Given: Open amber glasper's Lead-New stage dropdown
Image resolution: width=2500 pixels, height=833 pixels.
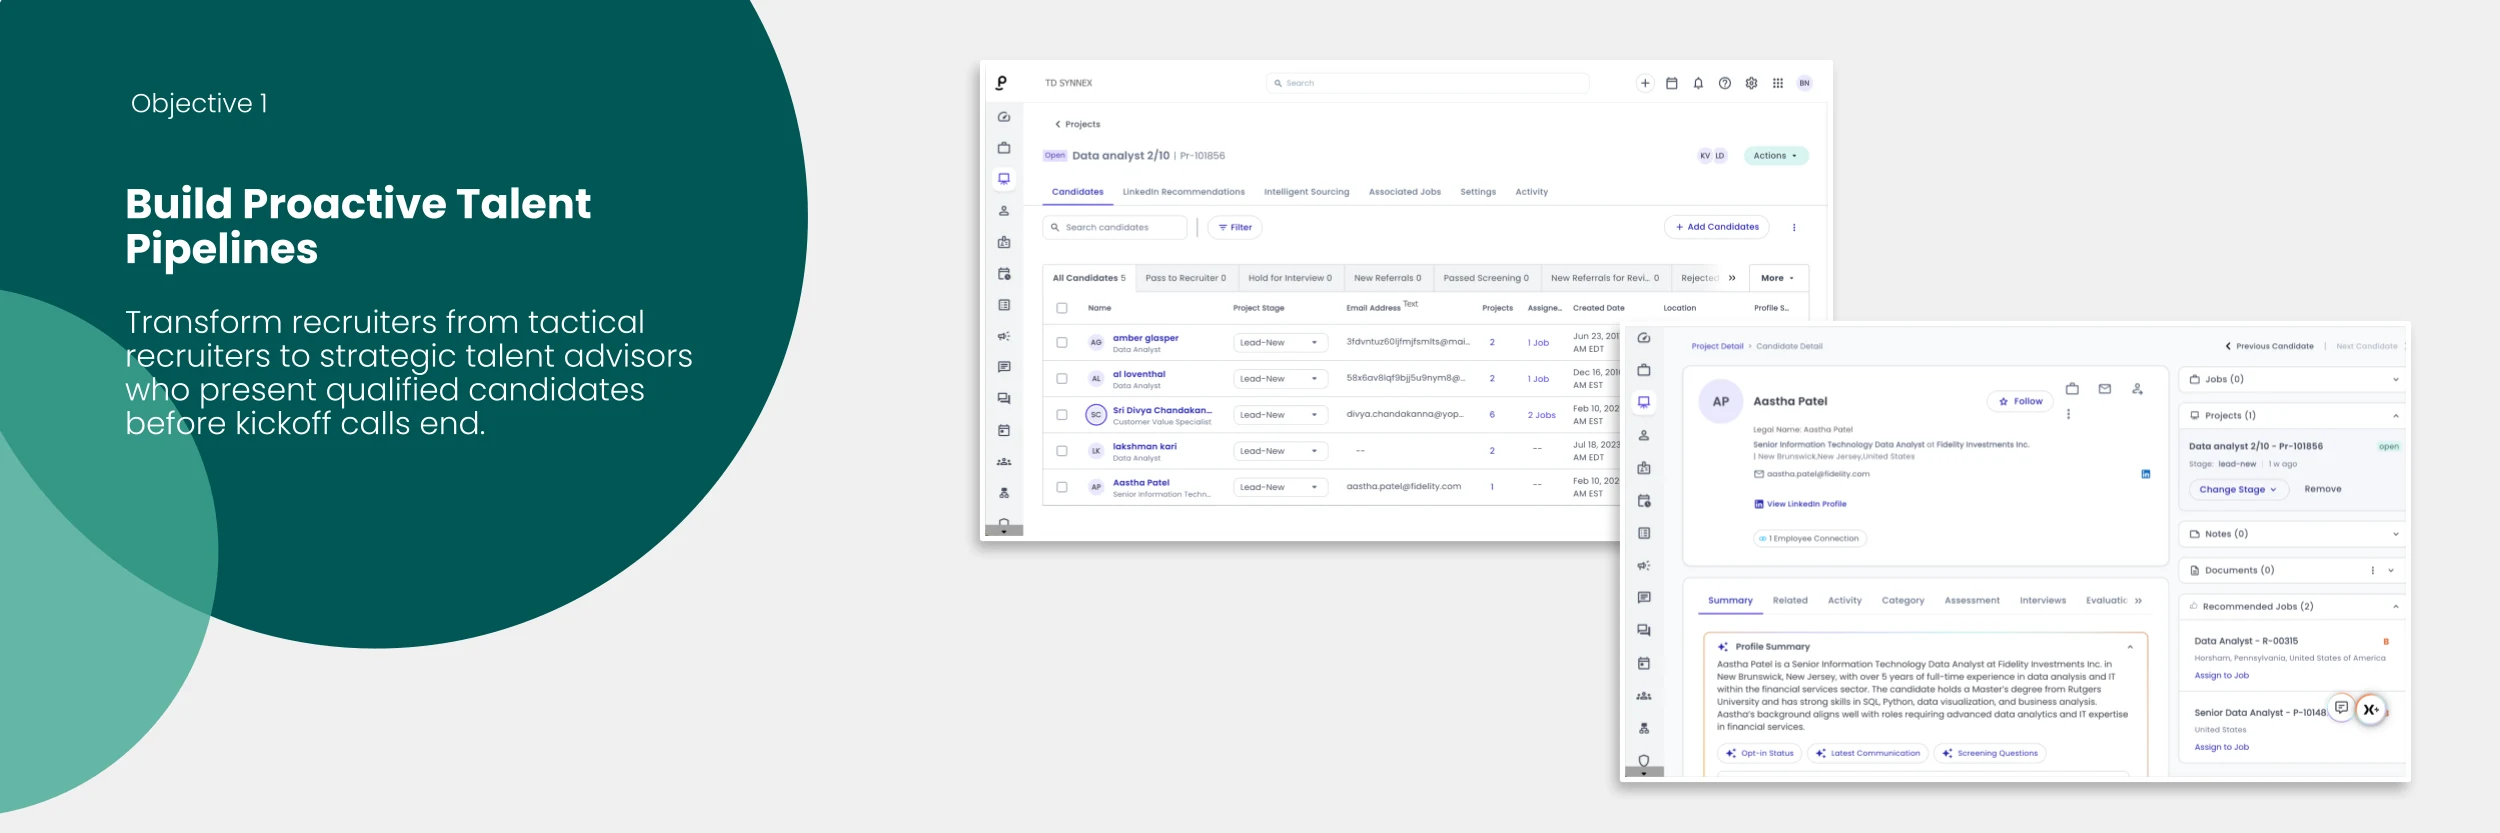Looking at the screenshot, I should tap(1280, 342).
